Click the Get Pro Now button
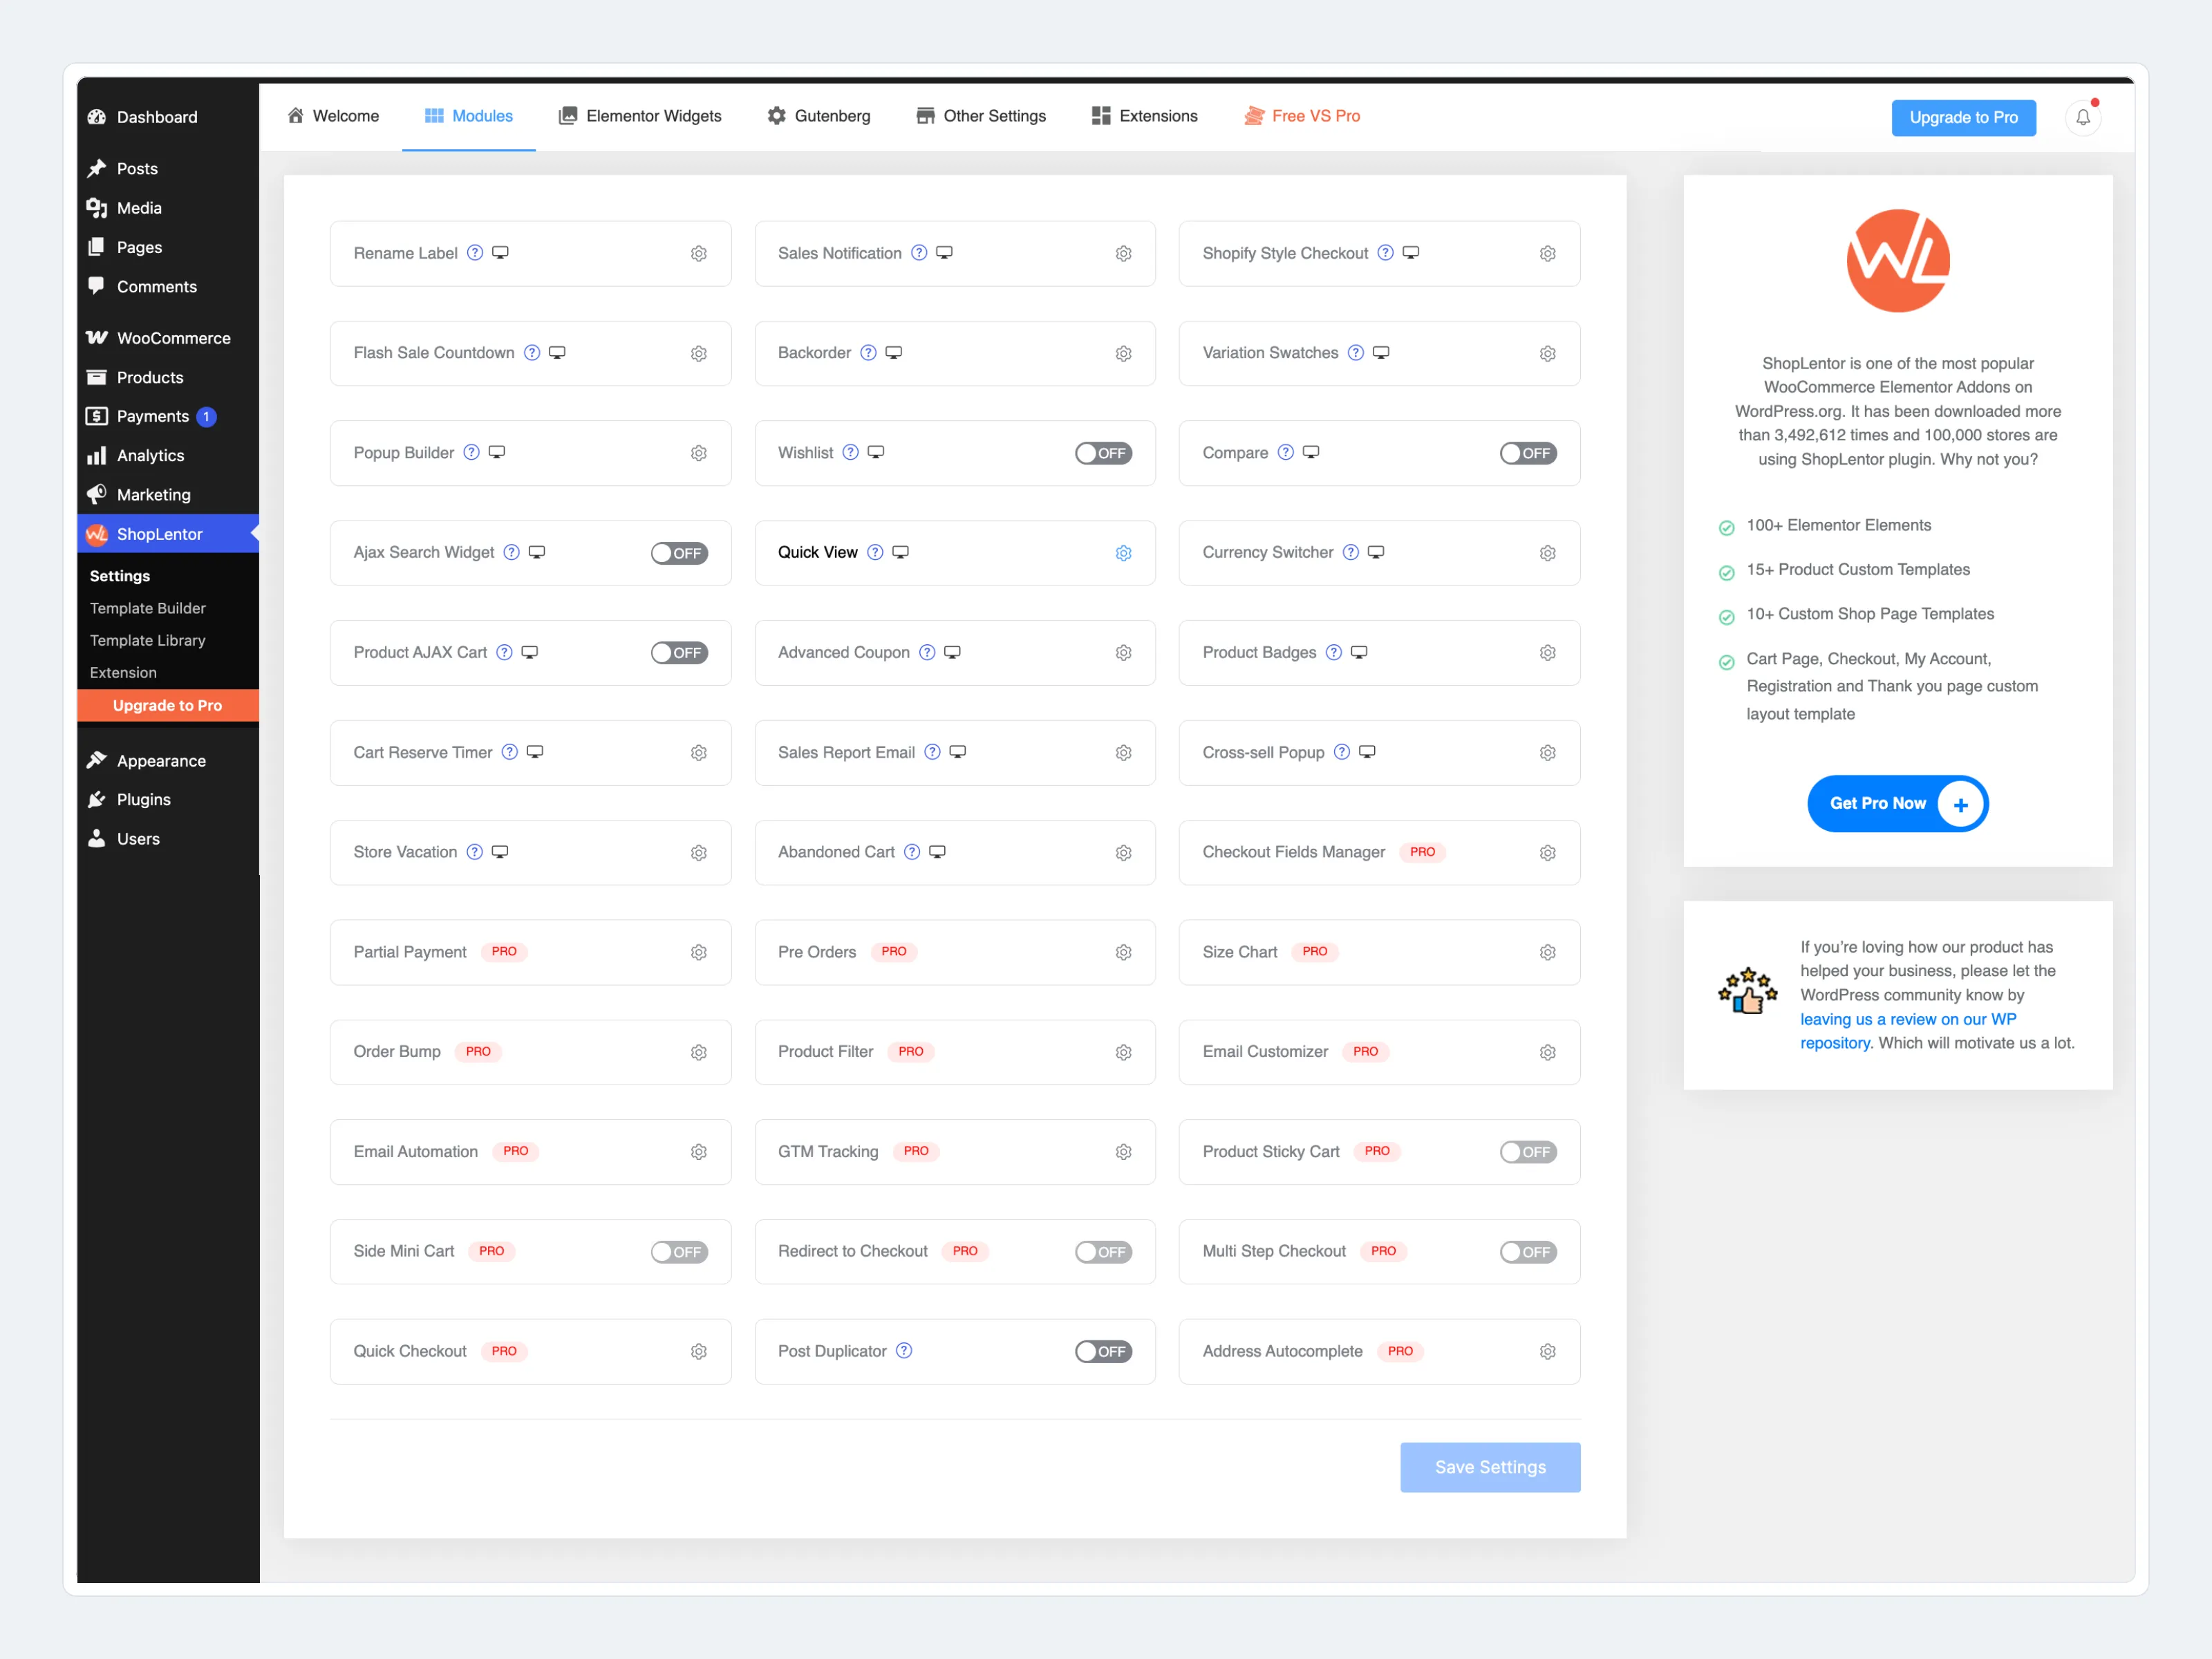Viewport: 2212px width, 1659px height. click(1897, 803)
